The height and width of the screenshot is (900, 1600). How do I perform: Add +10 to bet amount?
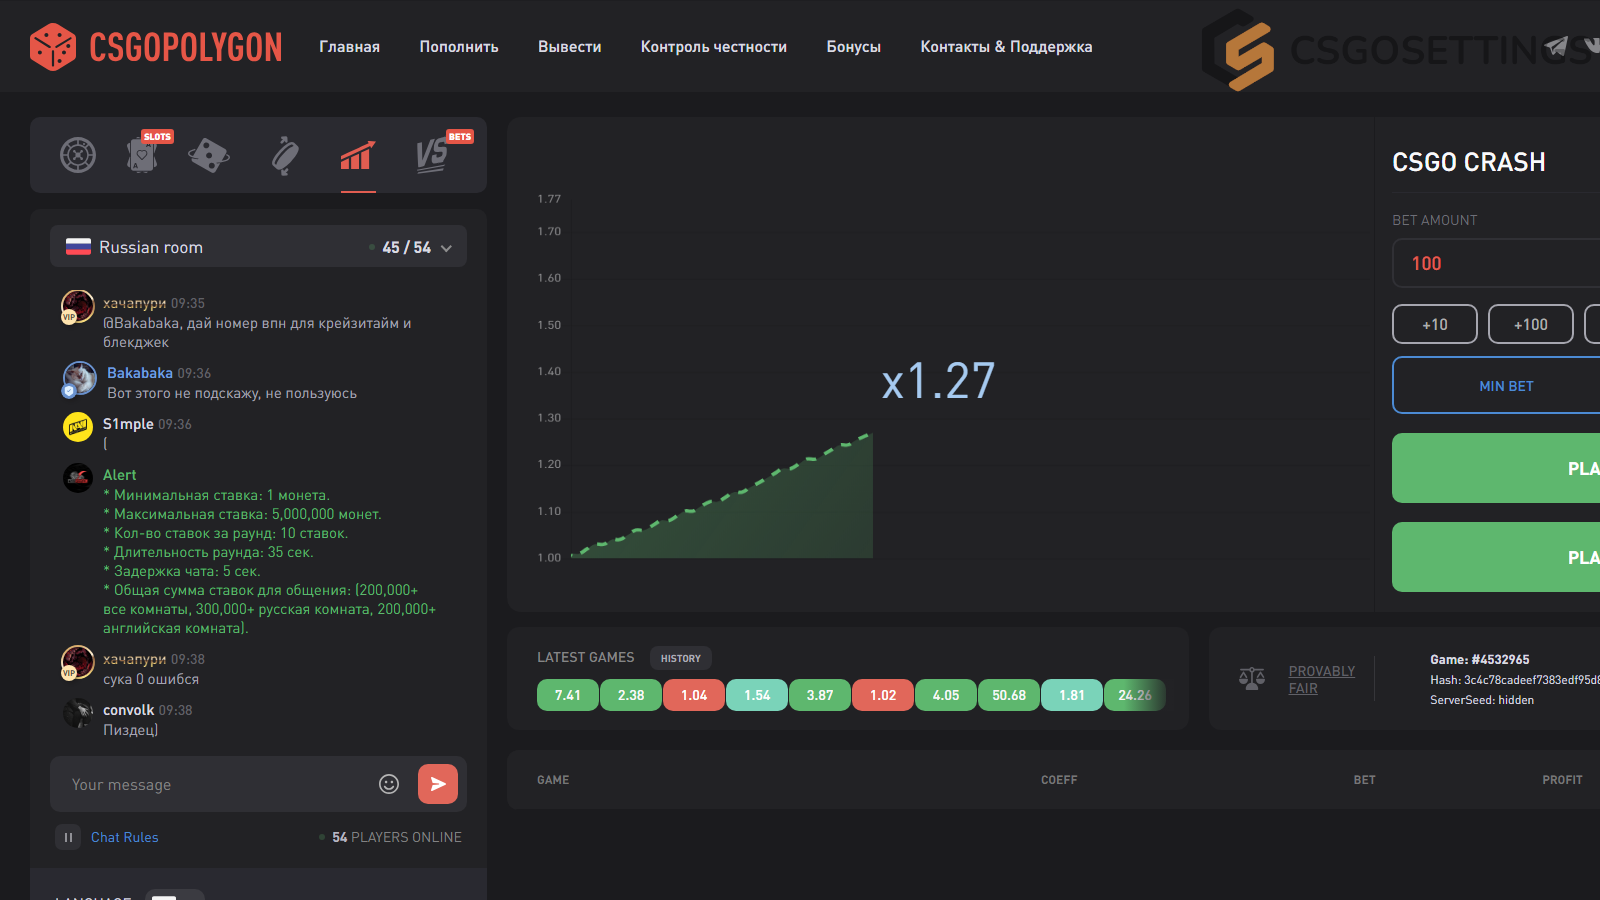(1435, 324)
